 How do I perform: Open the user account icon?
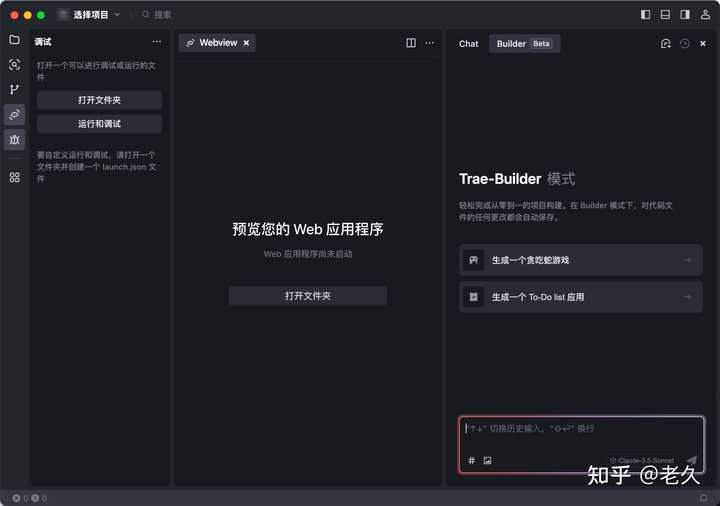tap(705, 15)
